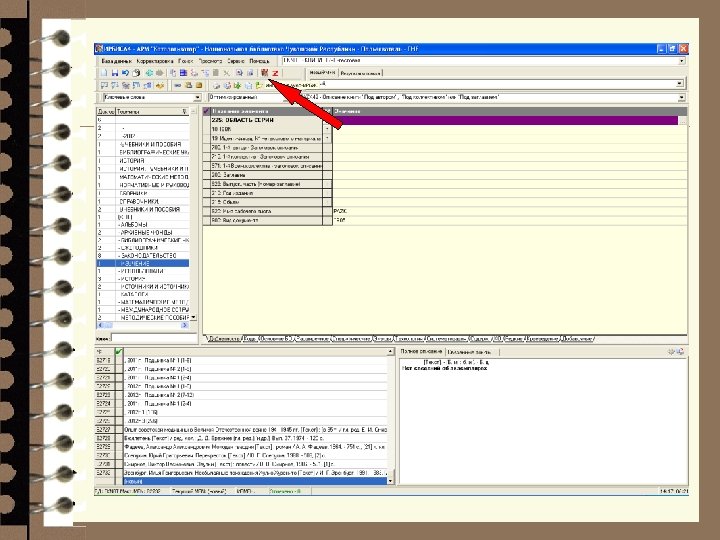
Task: Open the "Просмотр" menu
Action: [210, 61]
